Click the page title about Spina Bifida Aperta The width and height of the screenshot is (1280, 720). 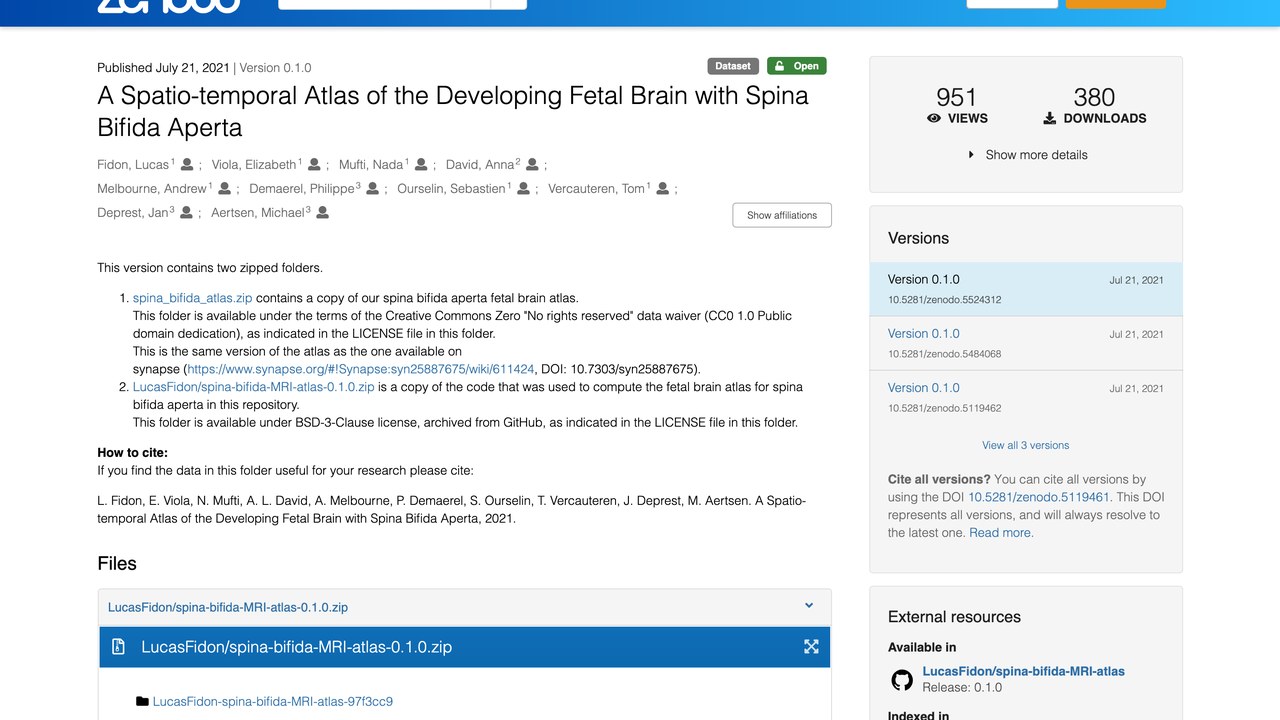coord(453,111)
